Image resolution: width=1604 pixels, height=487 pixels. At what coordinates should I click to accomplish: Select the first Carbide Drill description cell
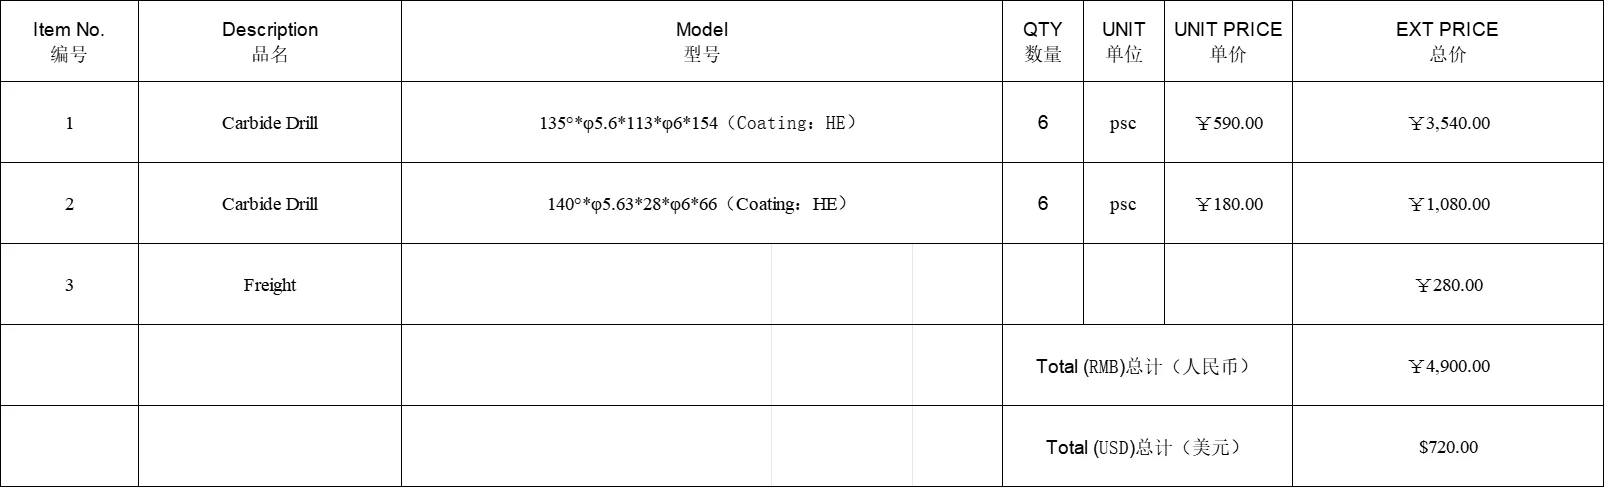click(270, 122)
